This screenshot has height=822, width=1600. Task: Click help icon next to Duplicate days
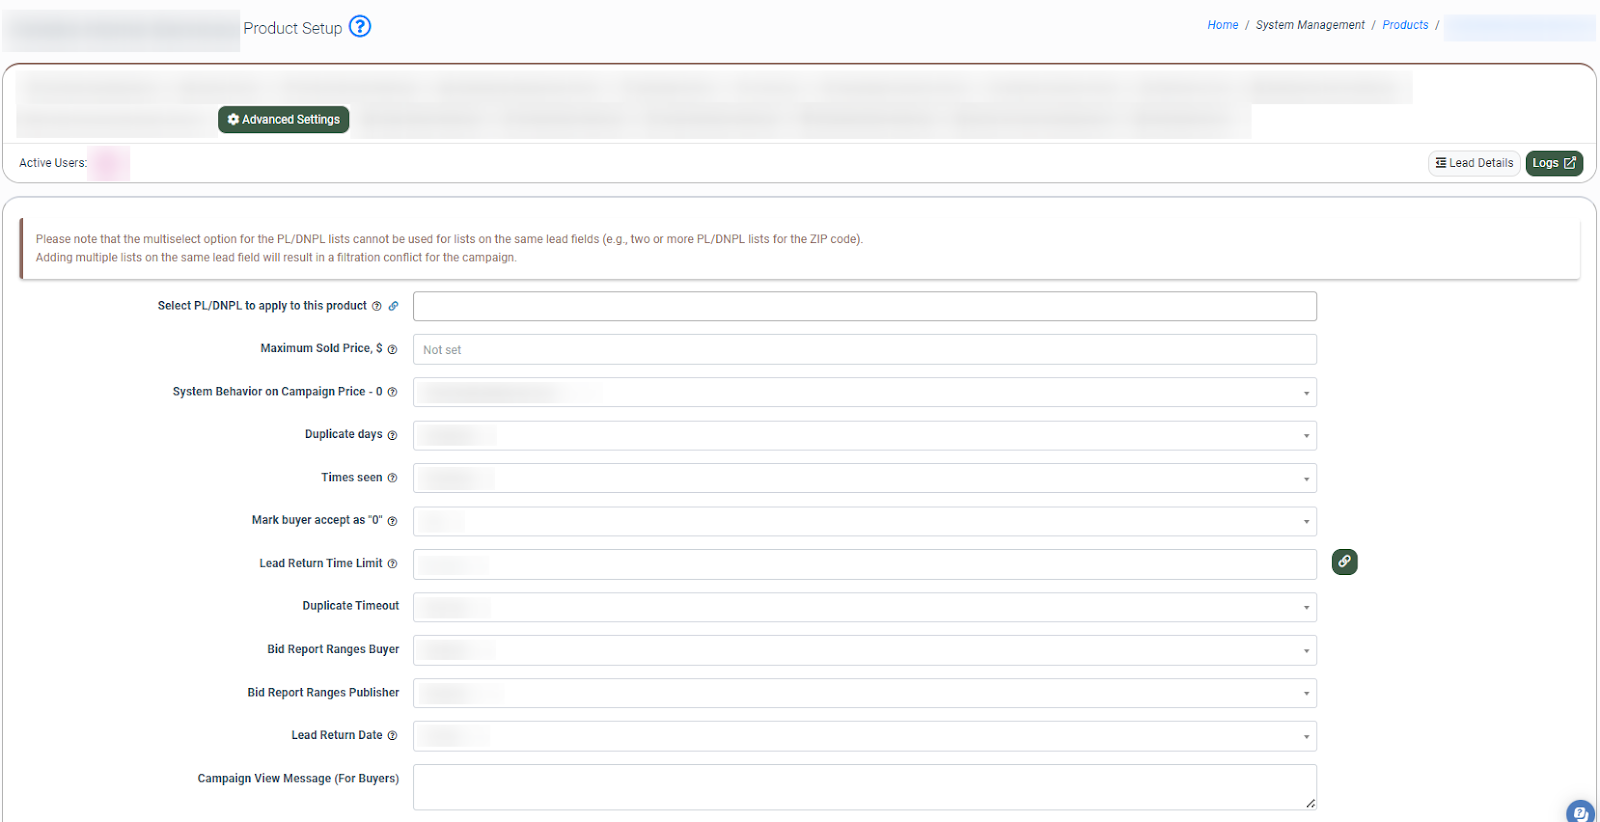pos(392,435)
